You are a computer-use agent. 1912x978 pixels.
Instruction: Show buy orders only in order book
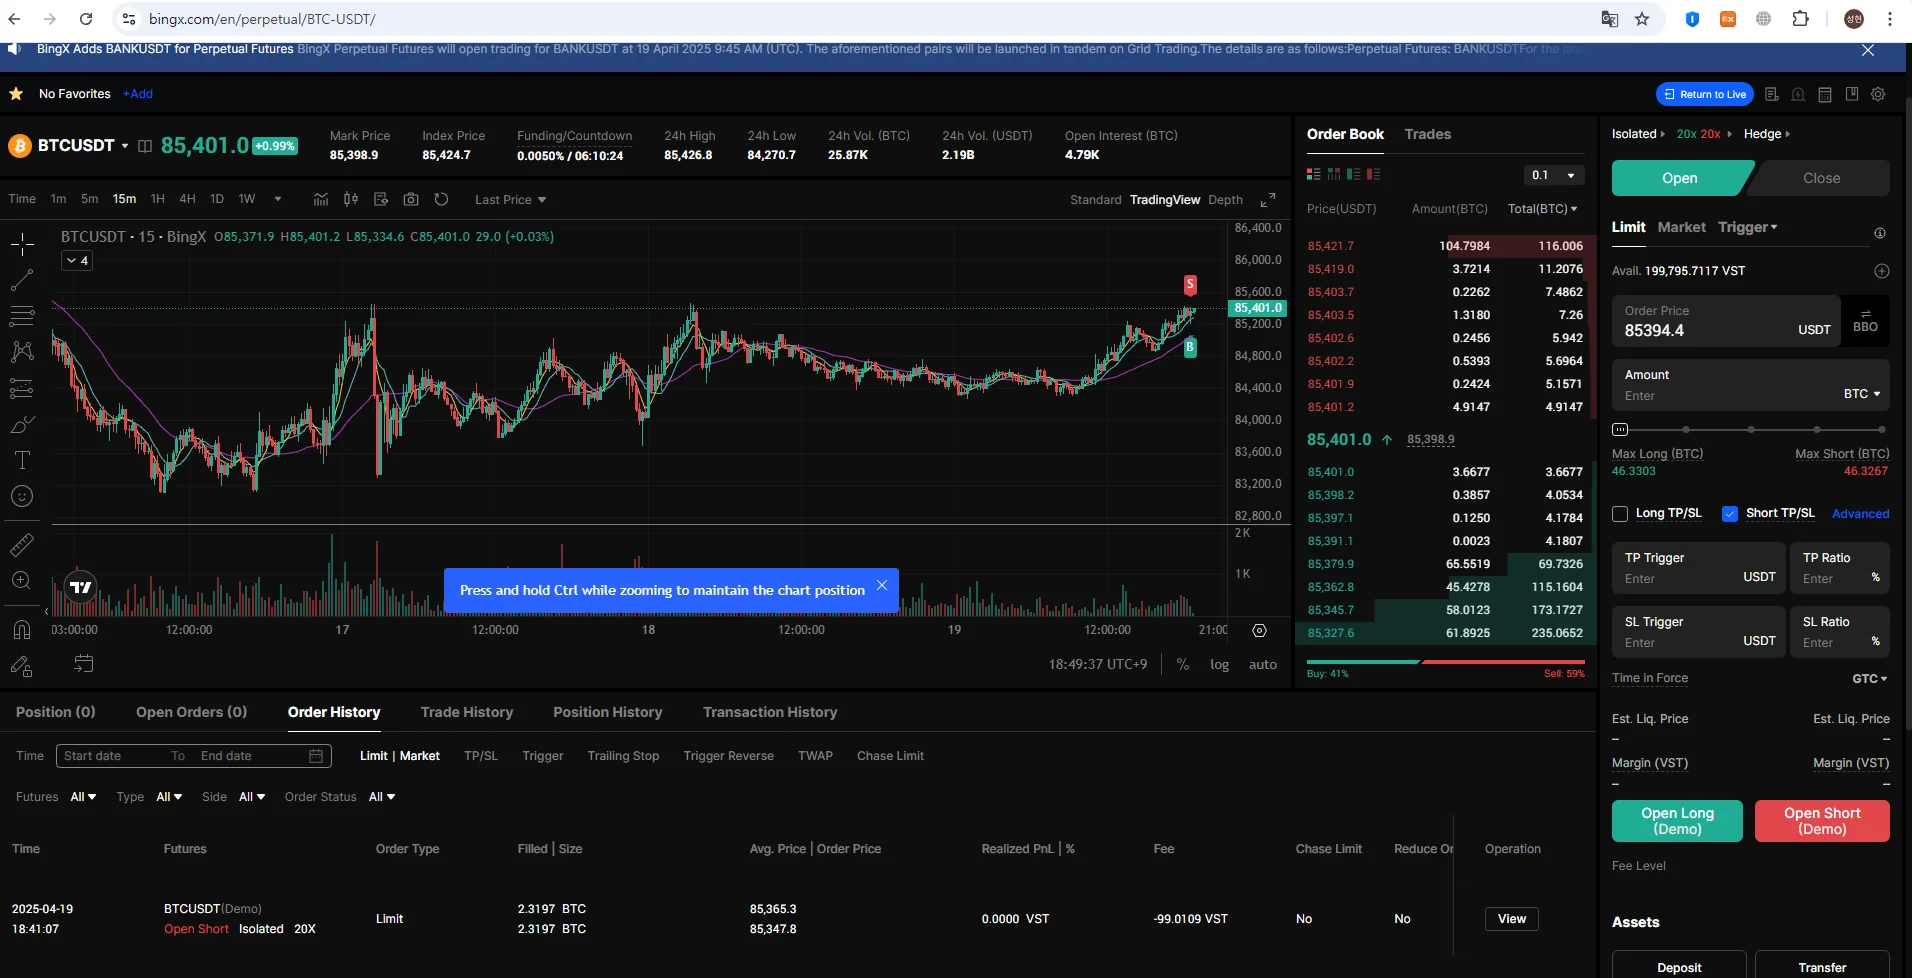[1354, 174]
